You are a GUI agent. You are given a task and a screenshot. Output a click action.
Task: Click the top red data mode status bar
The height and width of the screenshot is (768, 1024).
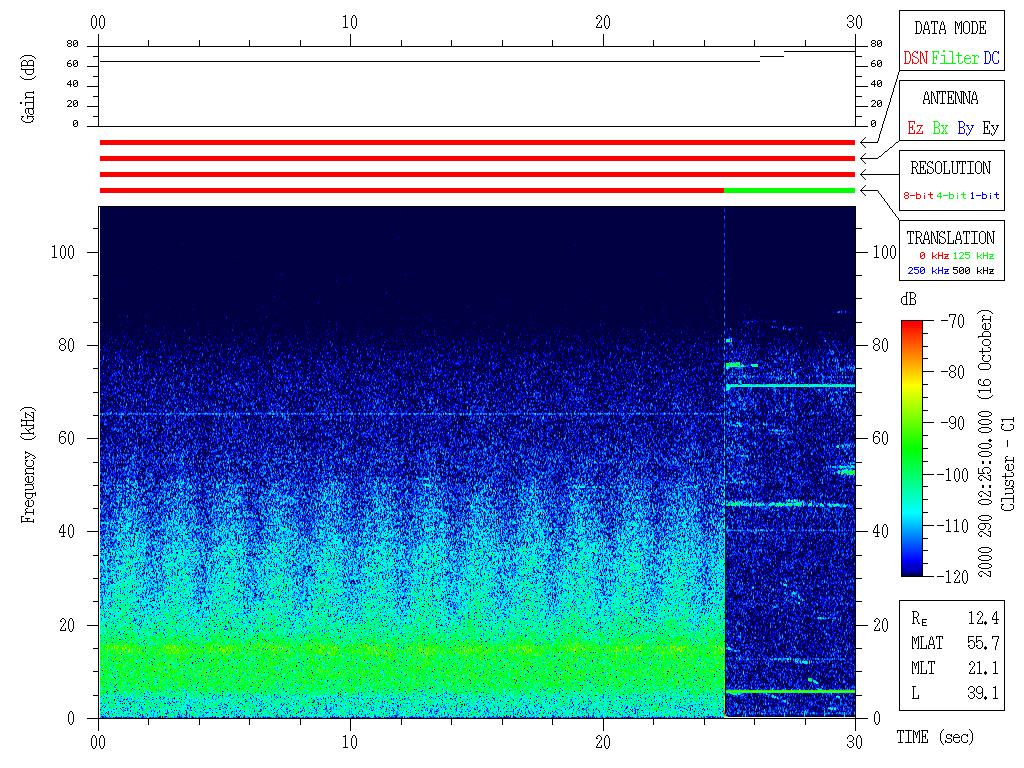pyautogui.click(x=477, y=142)
